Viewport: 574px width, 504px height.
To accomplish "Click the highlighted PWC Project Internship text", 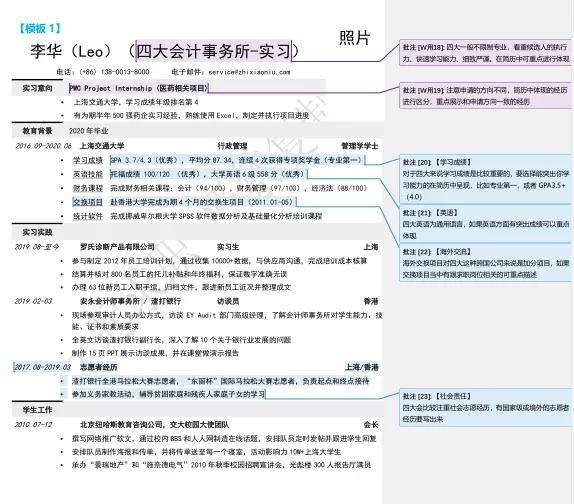I will coord(139,88).
